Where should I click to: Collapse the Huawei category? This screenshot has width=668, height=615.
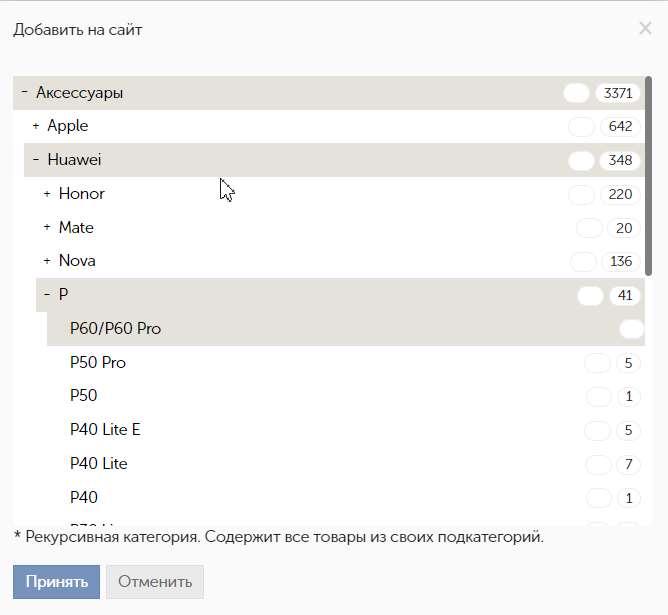pos(35,160)
